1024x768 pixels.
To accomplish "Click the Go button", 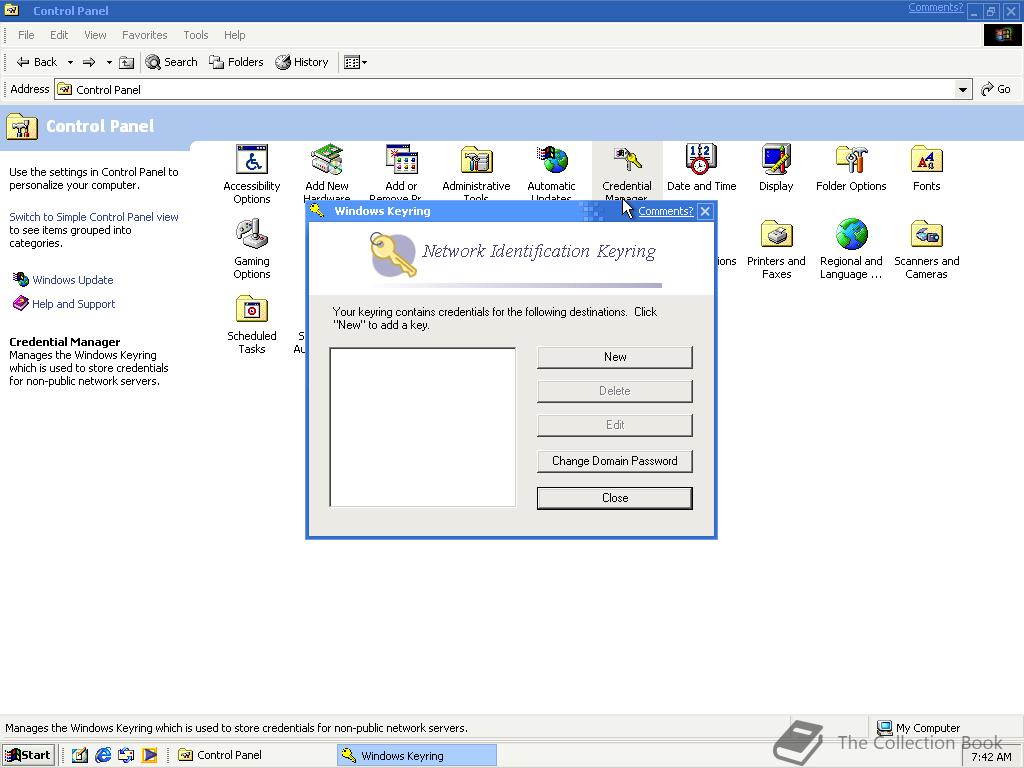I will tap(996, 89).
